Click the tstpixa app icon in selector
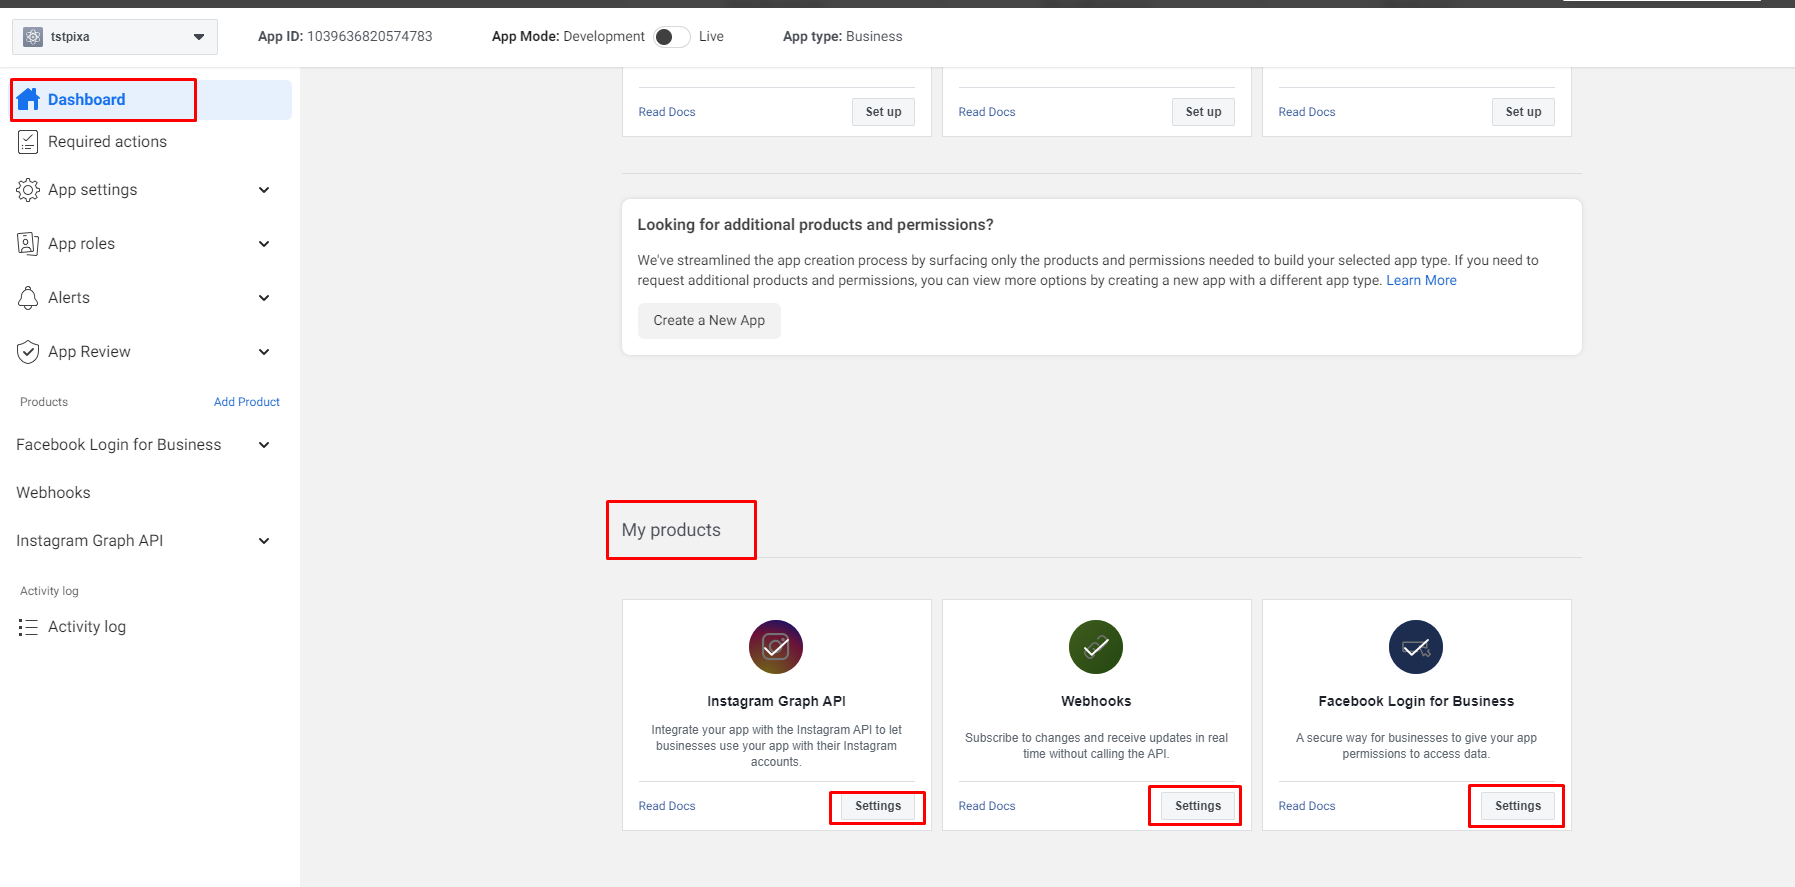The height and width of the screenshot is (887, 1795). pos(33,37)
